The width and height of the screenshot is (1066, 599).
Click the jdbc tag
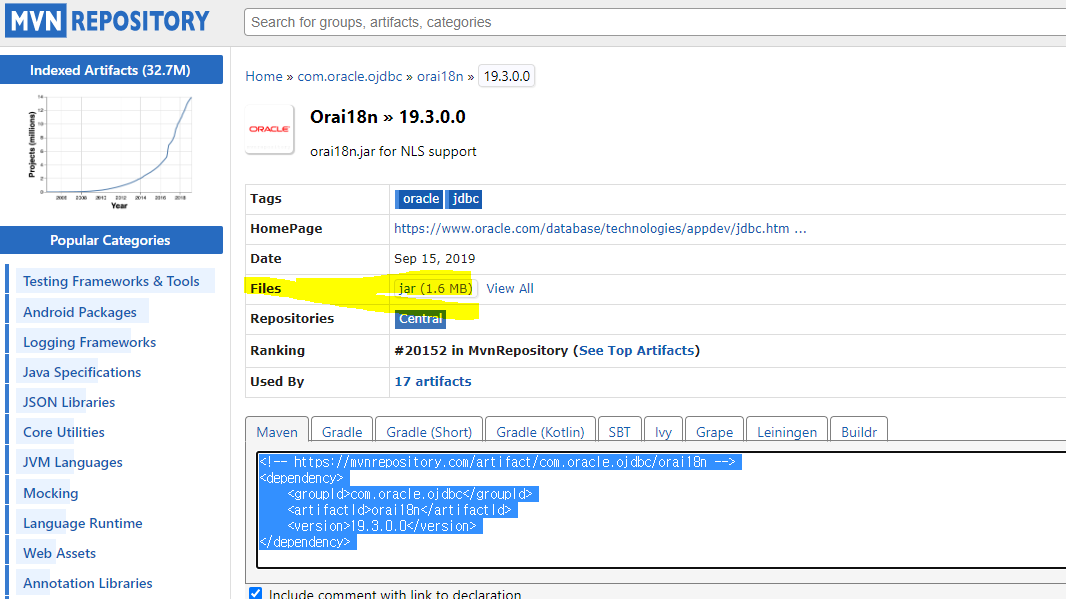click(466, 199)
